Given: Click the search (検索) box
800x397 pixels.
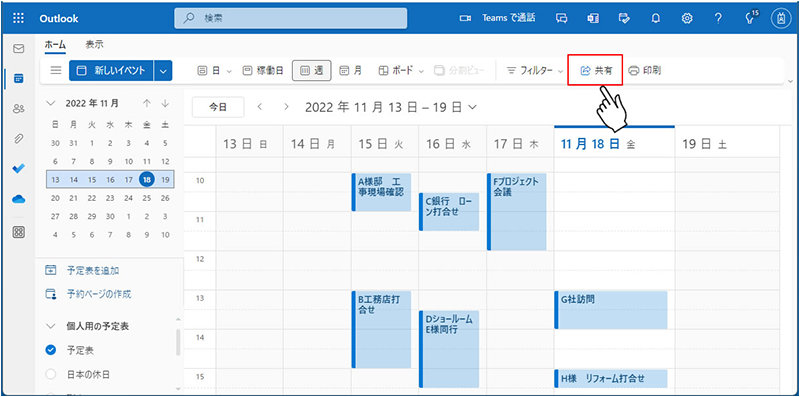Looking at the screenshot, I should (291, 18).
